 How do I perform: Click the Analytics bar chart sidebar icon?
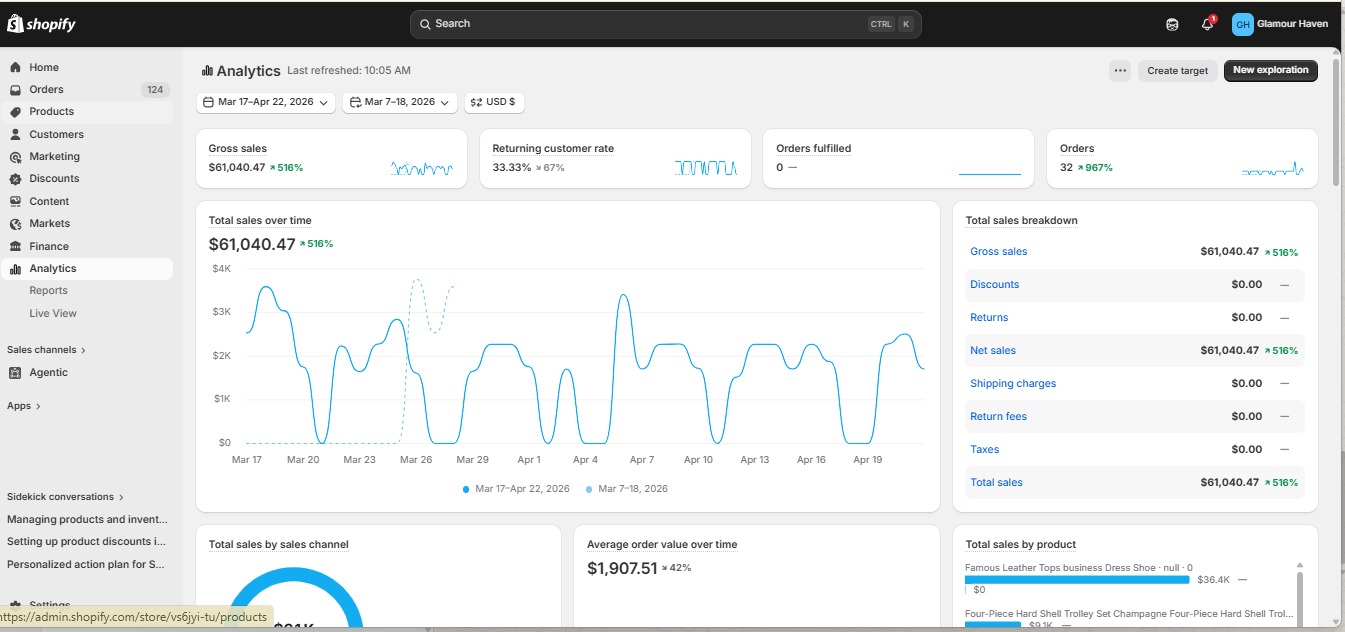[x=15, y=269]
